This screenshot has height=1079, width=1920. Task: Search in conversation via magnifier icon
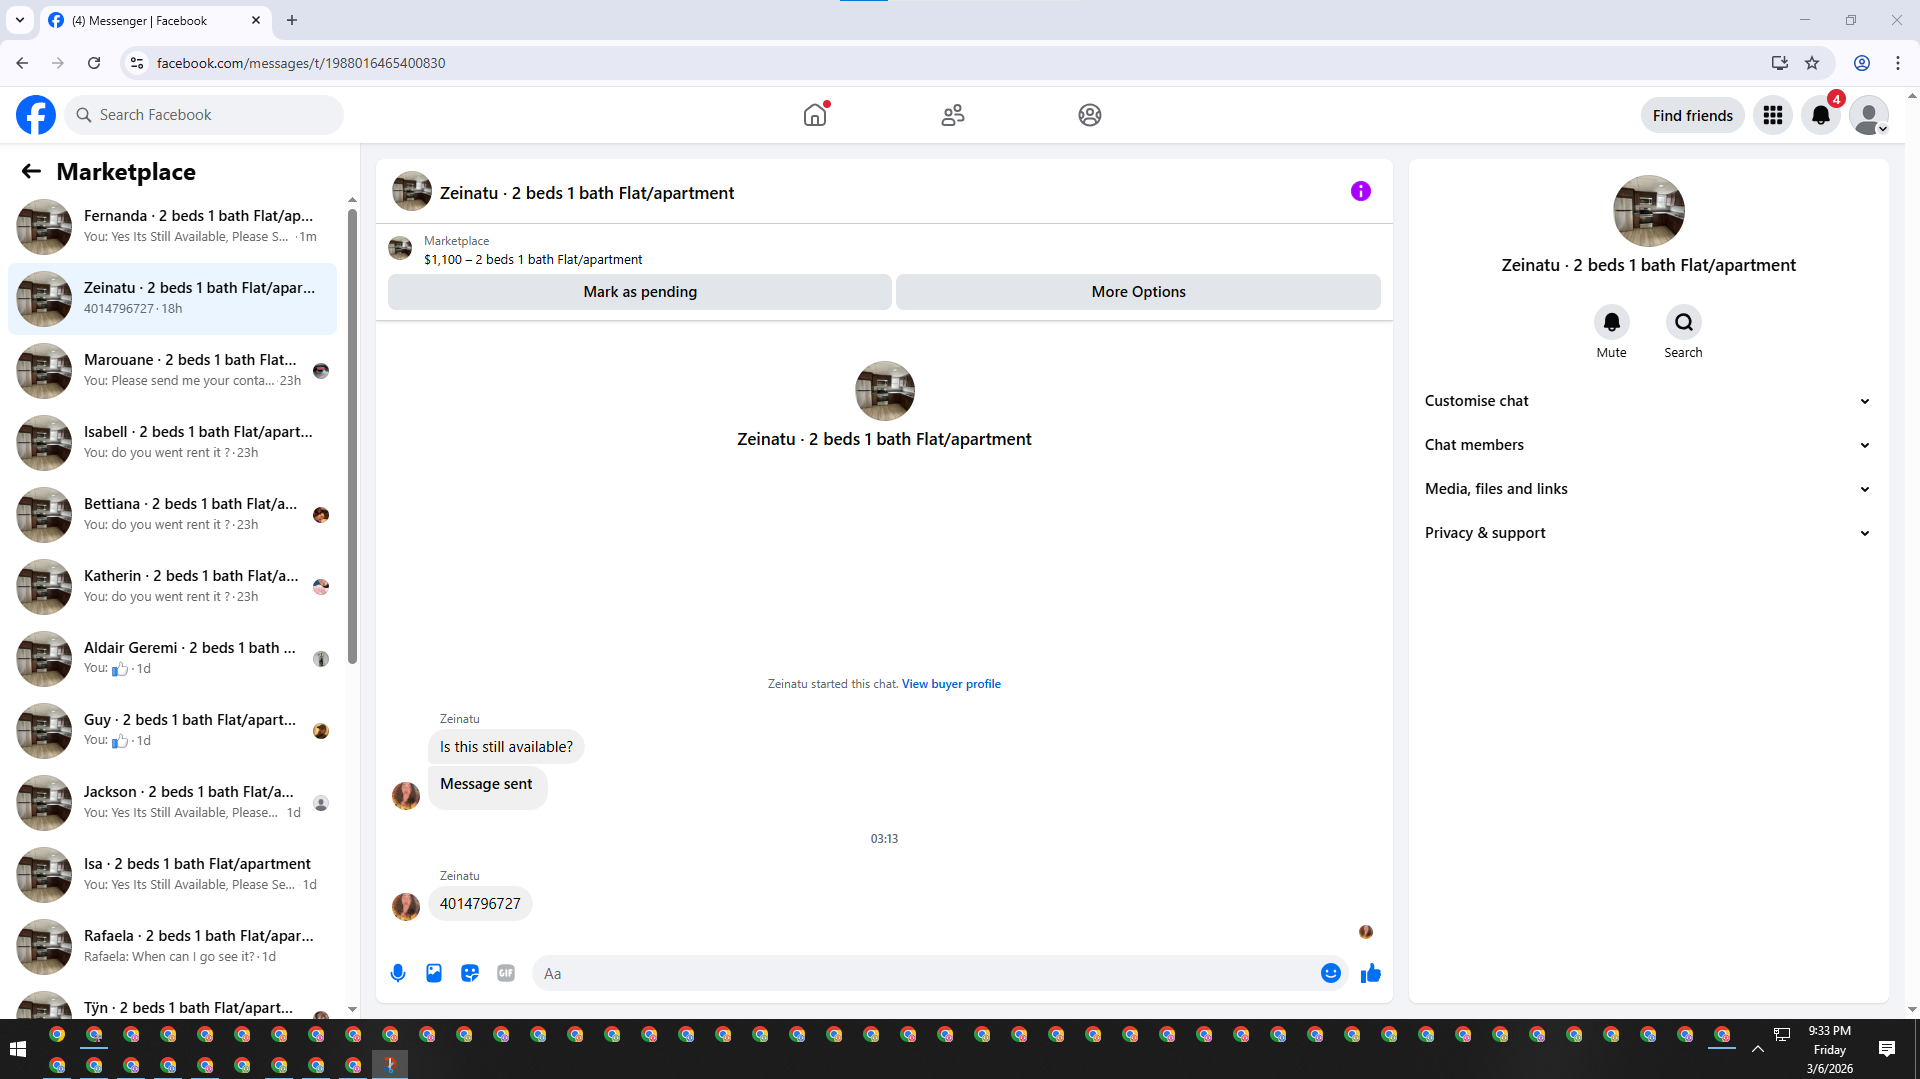point(1684,322)
